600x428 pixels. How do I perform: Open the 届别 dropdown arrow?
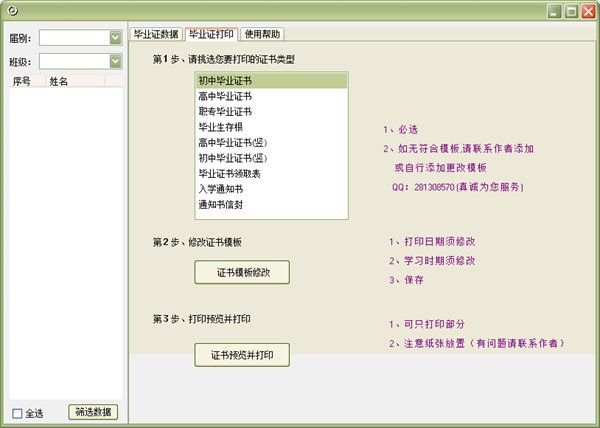115,38
